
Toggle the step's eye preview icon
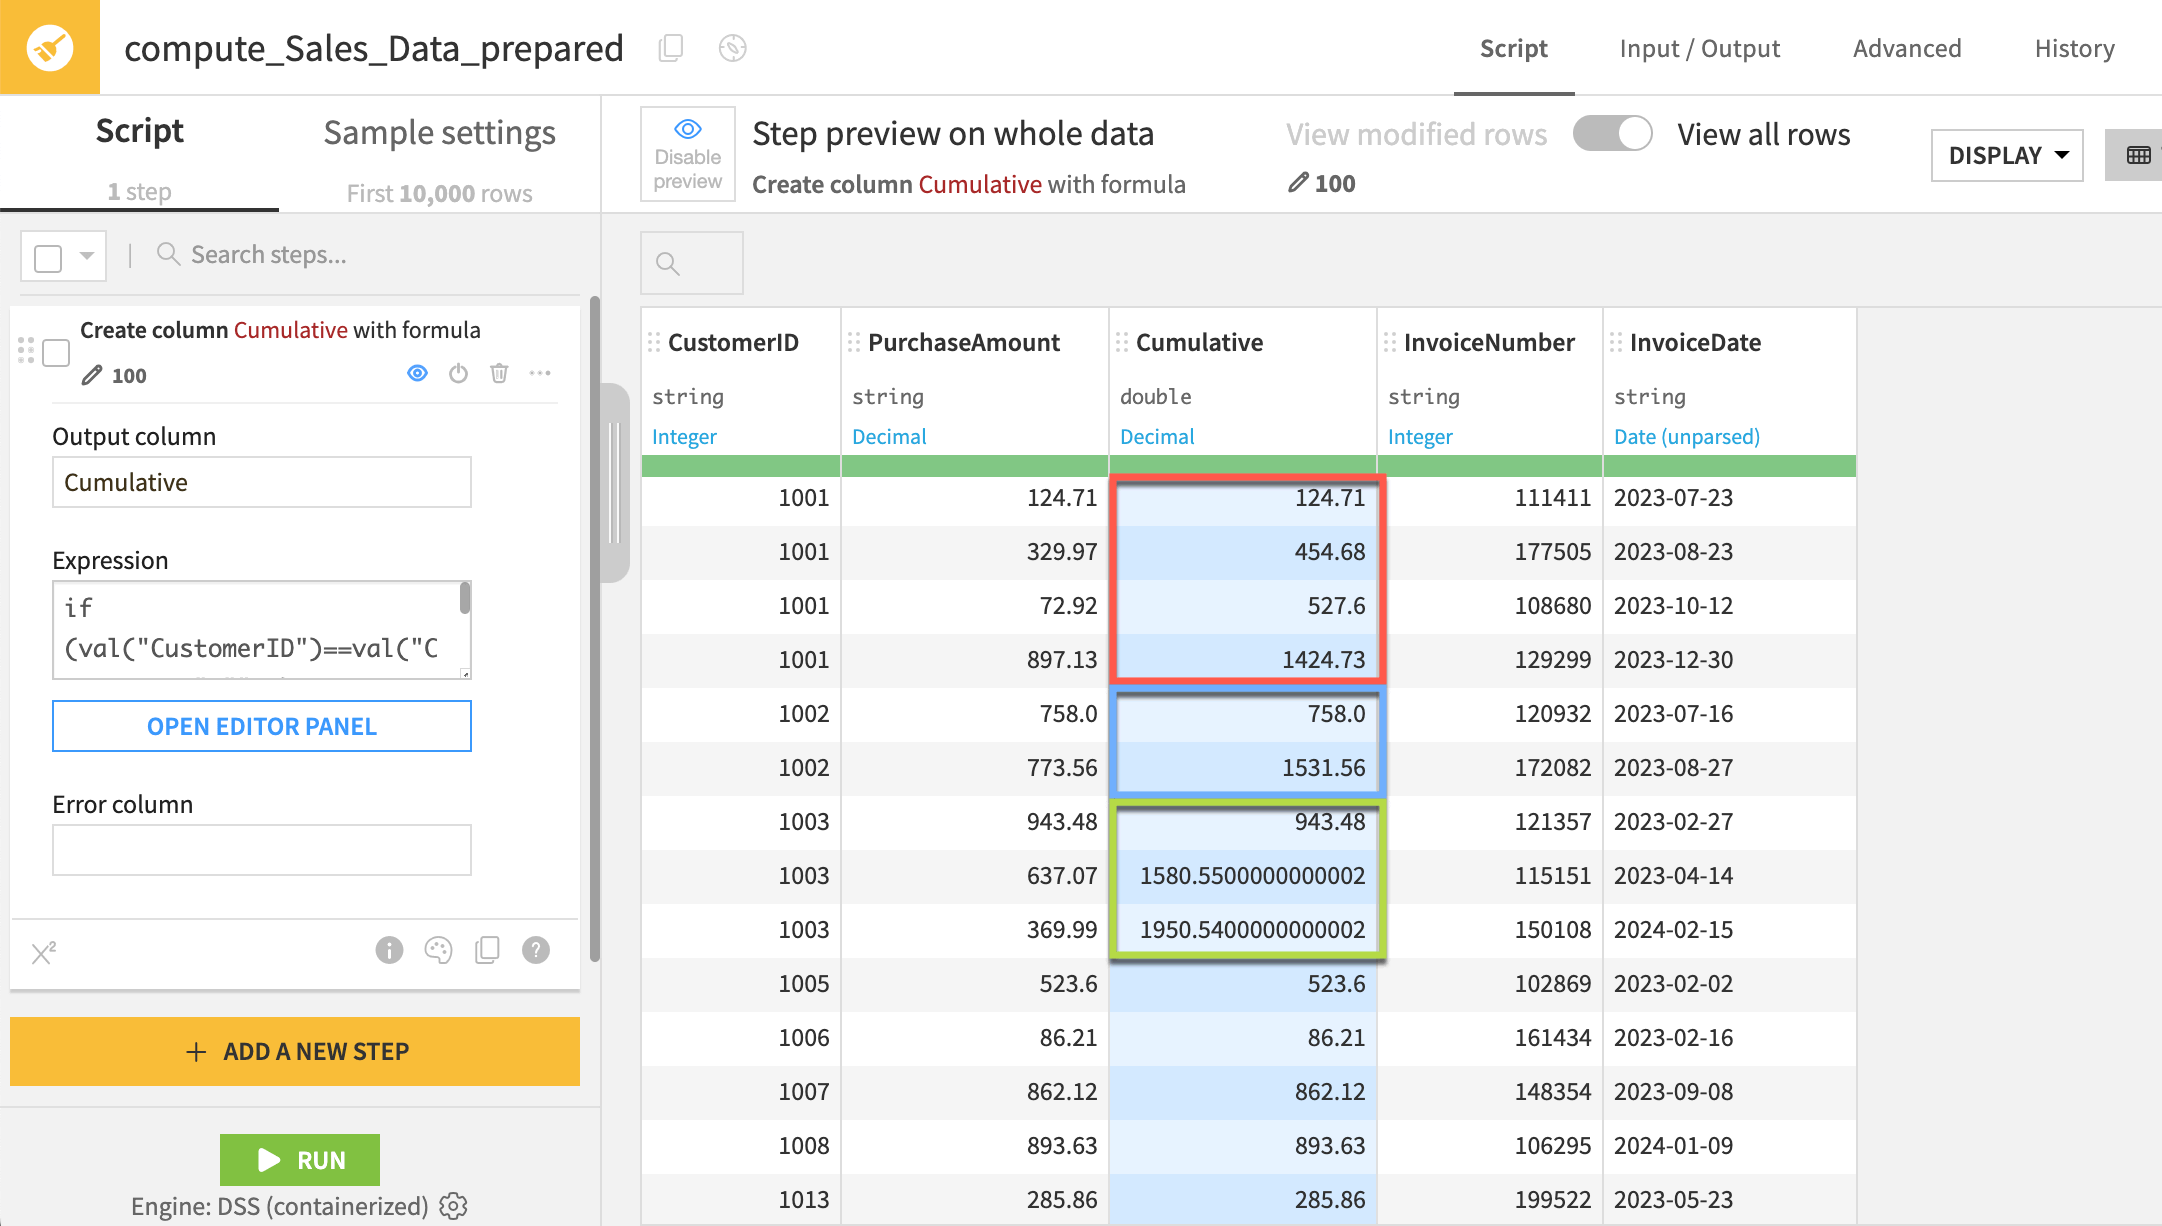click(x=417, y=373)
